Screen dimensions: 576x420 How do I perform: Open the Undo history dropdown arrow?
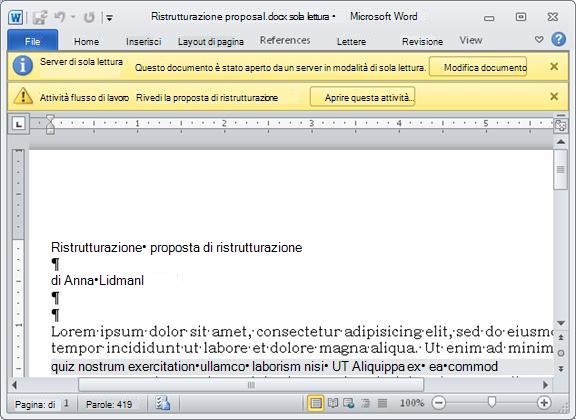coord(73,17)
